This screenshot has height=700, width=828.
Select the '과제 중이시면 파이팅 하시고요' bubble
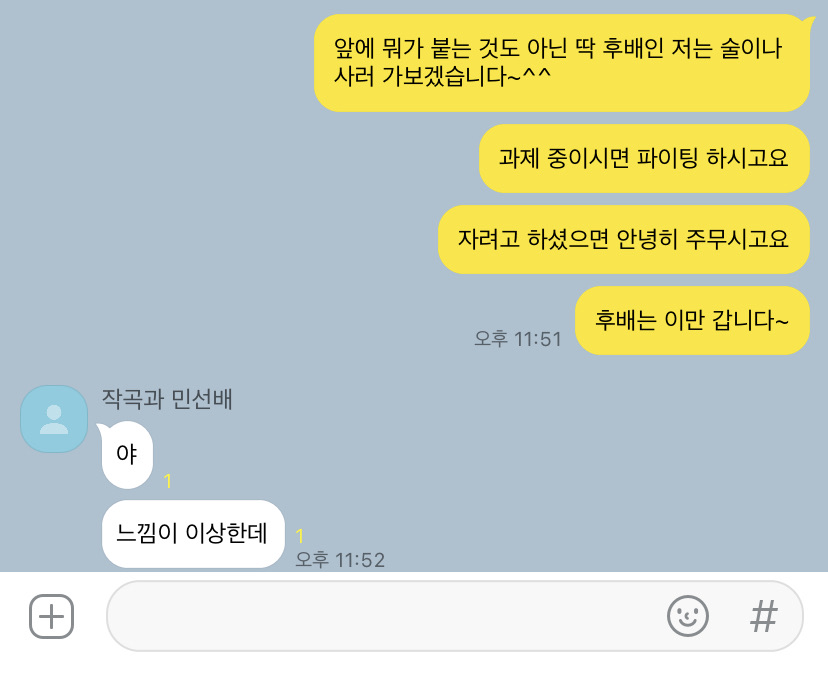click(644, 158)
